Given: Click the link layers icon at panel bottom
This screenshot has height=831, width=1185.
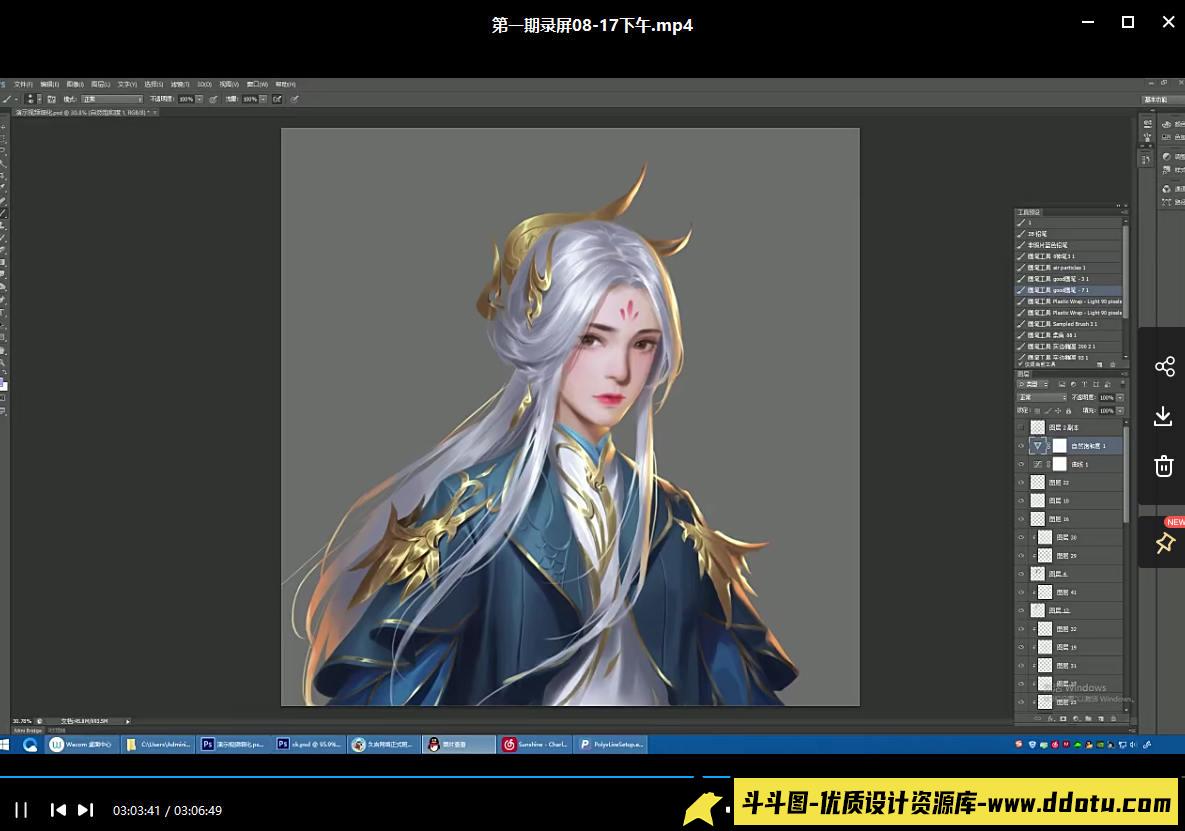Looking at the screenshot, I should point(1037,718).
